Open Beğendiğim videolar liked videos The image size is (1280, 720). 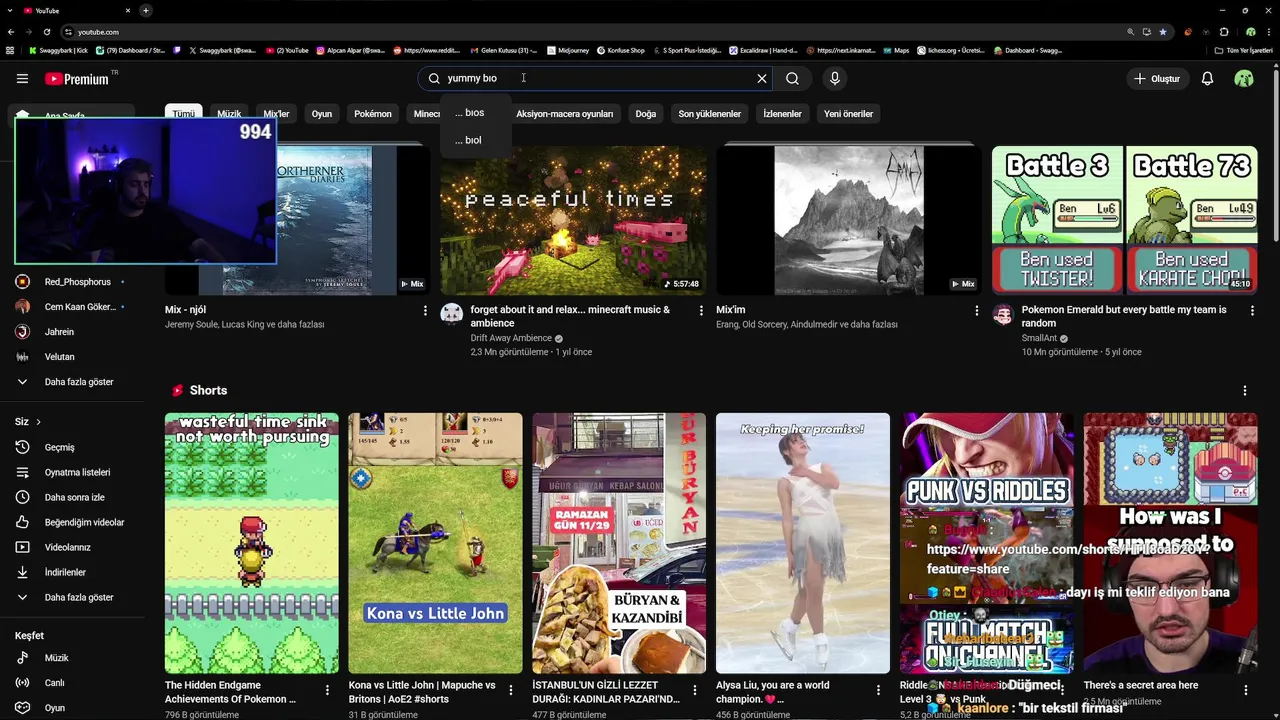[x=72, y=522]
